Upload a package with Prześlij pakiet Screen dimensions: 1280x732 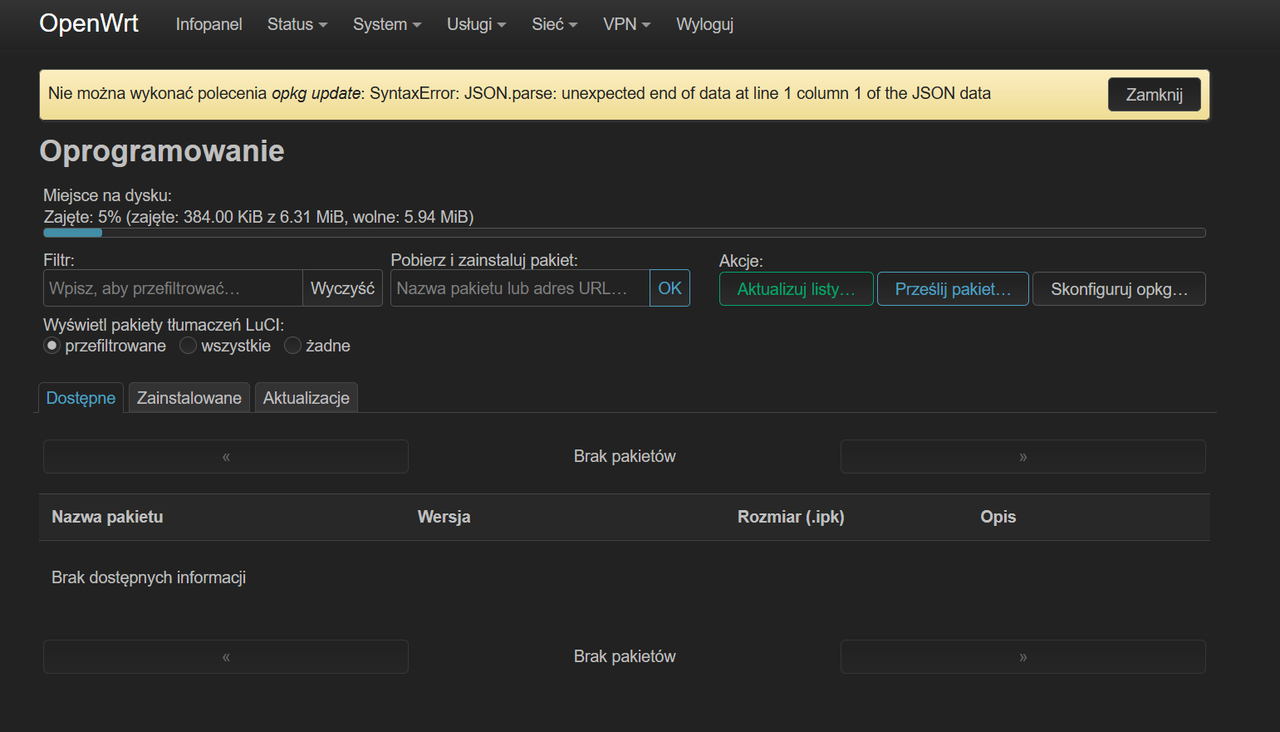point(953,289)
